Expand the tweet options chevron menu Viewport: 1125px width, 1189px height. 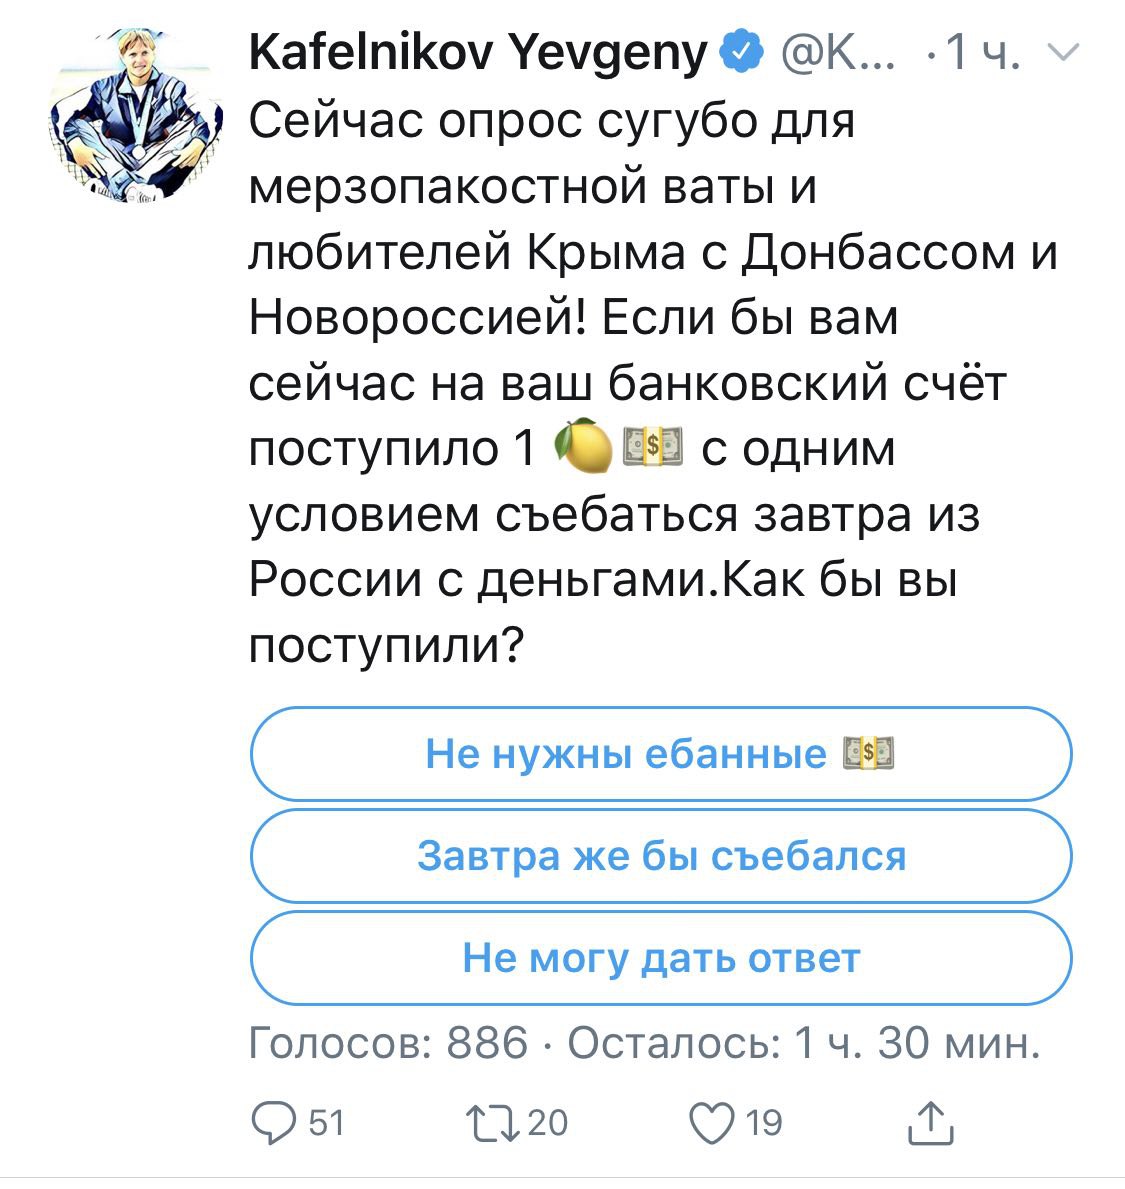[x=1067, y=52]
